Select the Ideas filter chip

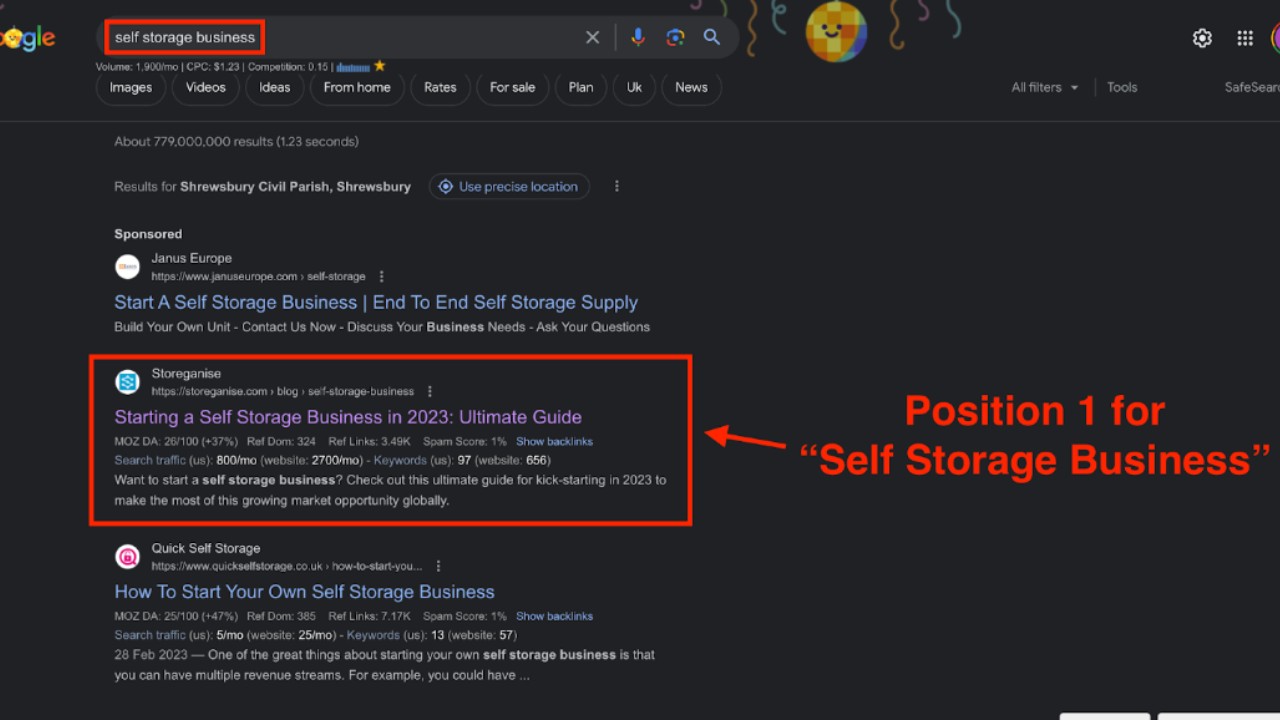point(275,87)
